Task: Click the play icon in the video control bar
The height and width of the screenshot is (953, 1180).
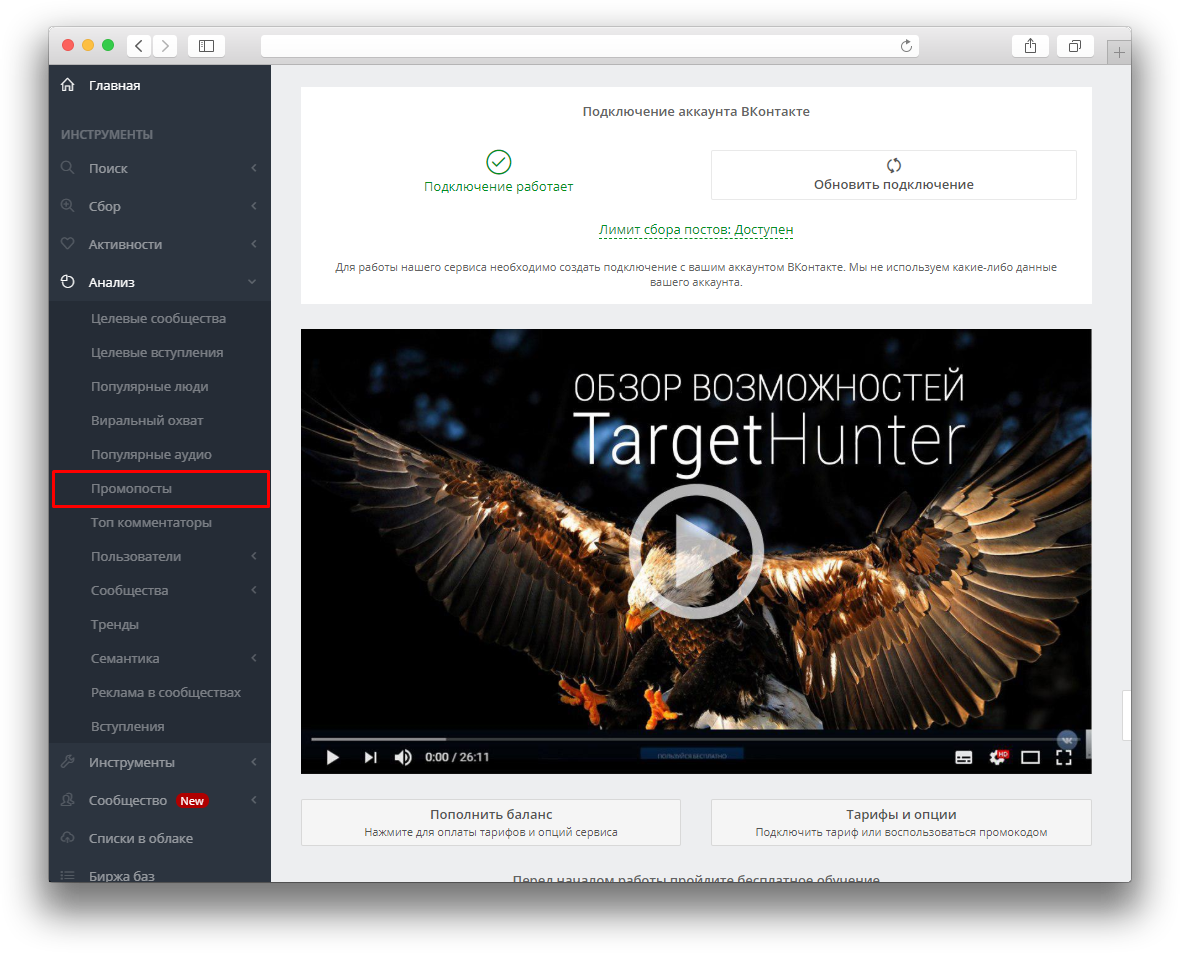Action: click(332, 757)
